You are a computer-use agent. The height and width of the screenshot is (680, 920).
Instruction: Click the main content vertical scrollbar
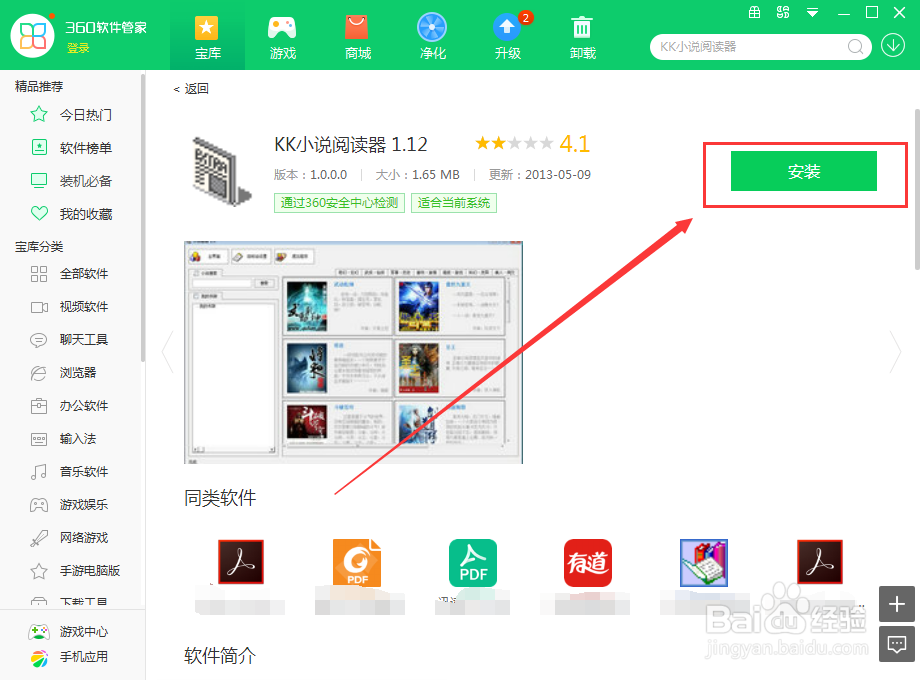coord(917,188)
